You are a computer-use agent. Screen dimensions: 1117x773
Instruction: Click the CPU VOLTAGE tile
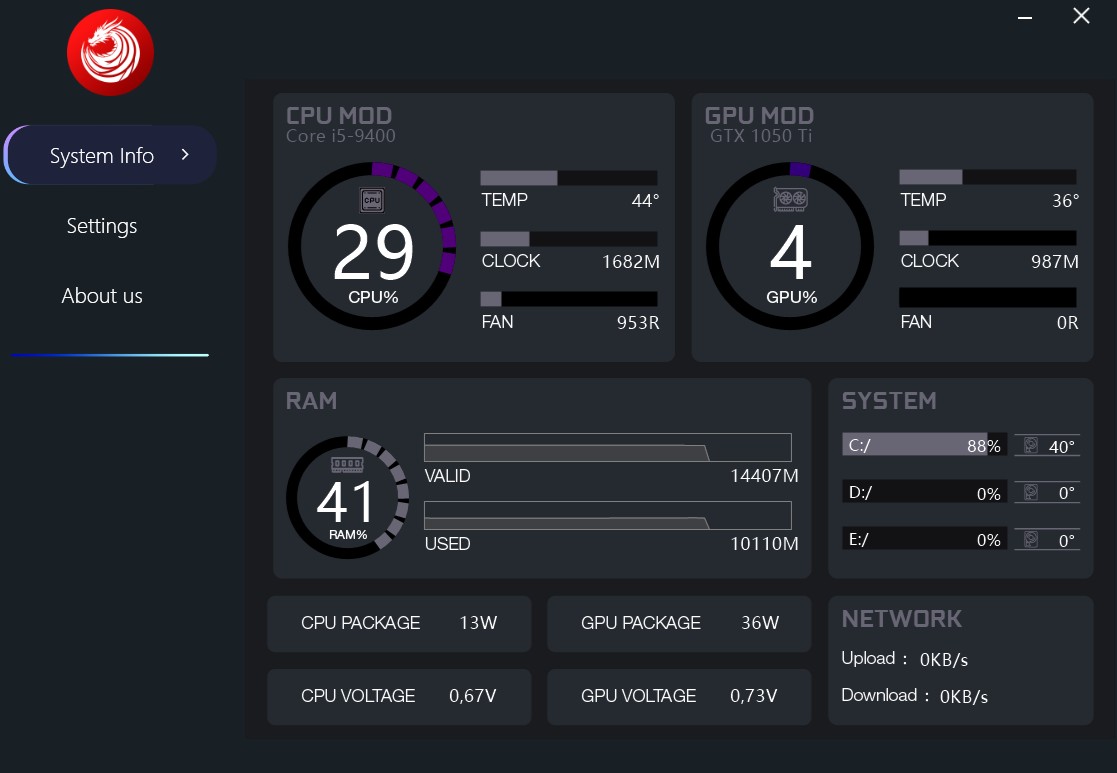pos(399,697)
